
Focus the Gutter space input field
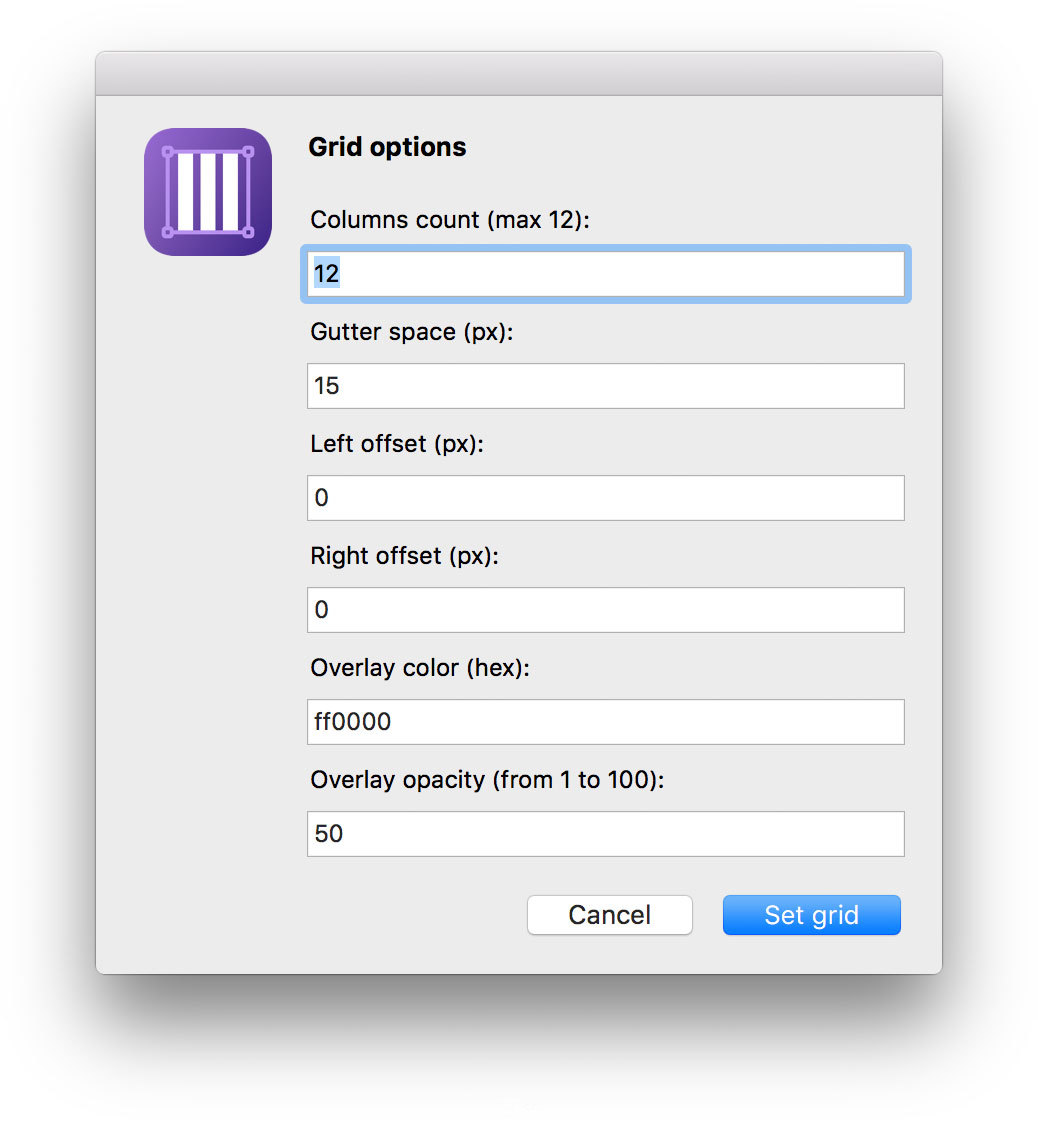(x=605, y=386)
